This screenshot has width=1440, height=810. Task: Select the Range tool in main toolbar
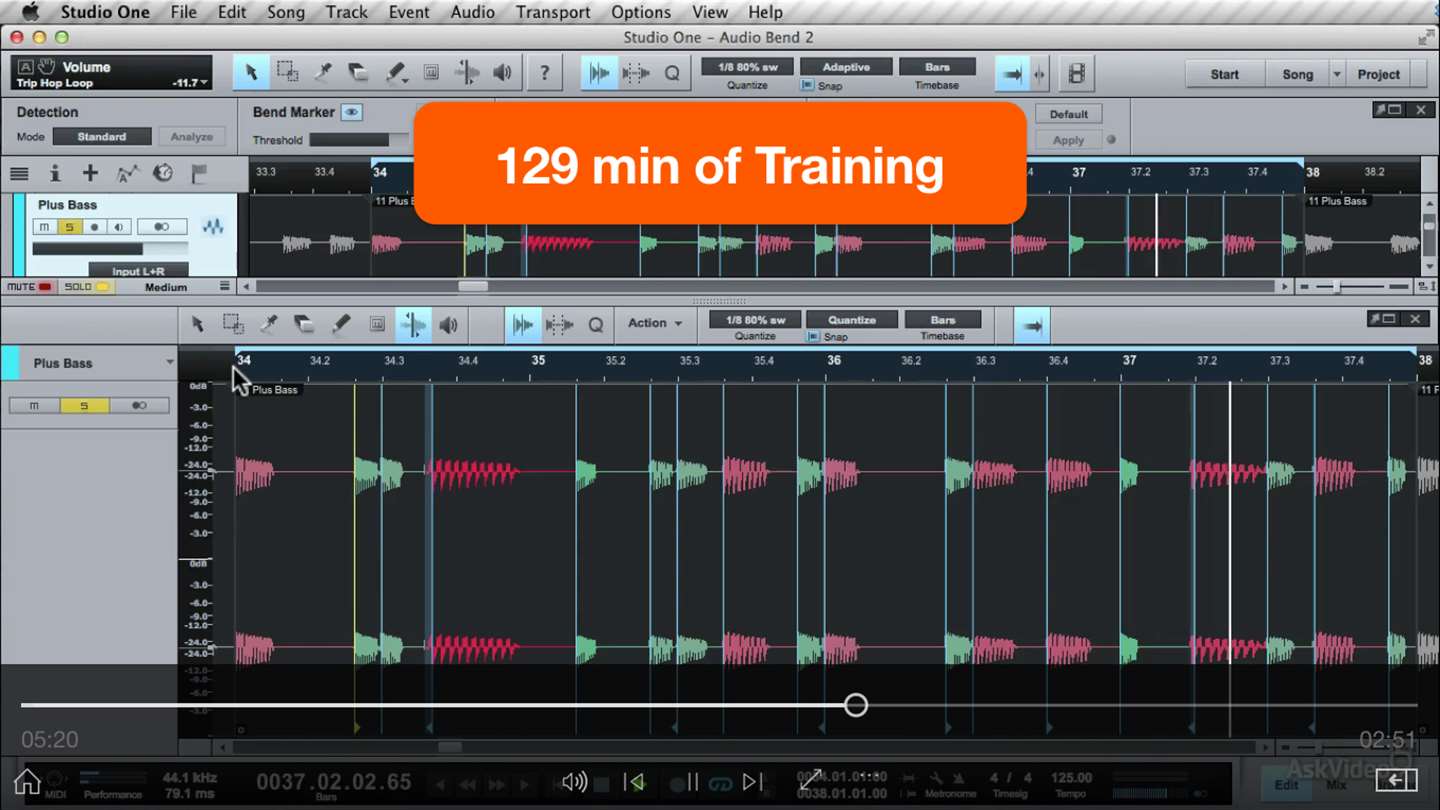[x=287, y=73]
